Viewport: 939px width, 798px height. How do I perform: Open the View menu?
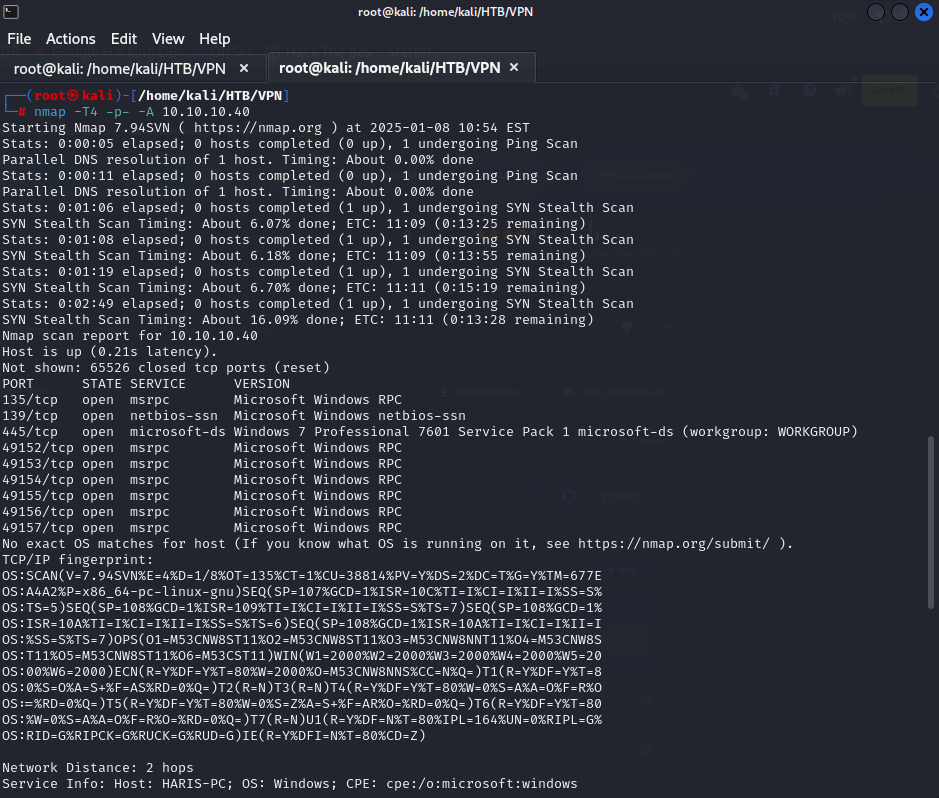pos(167,39)
